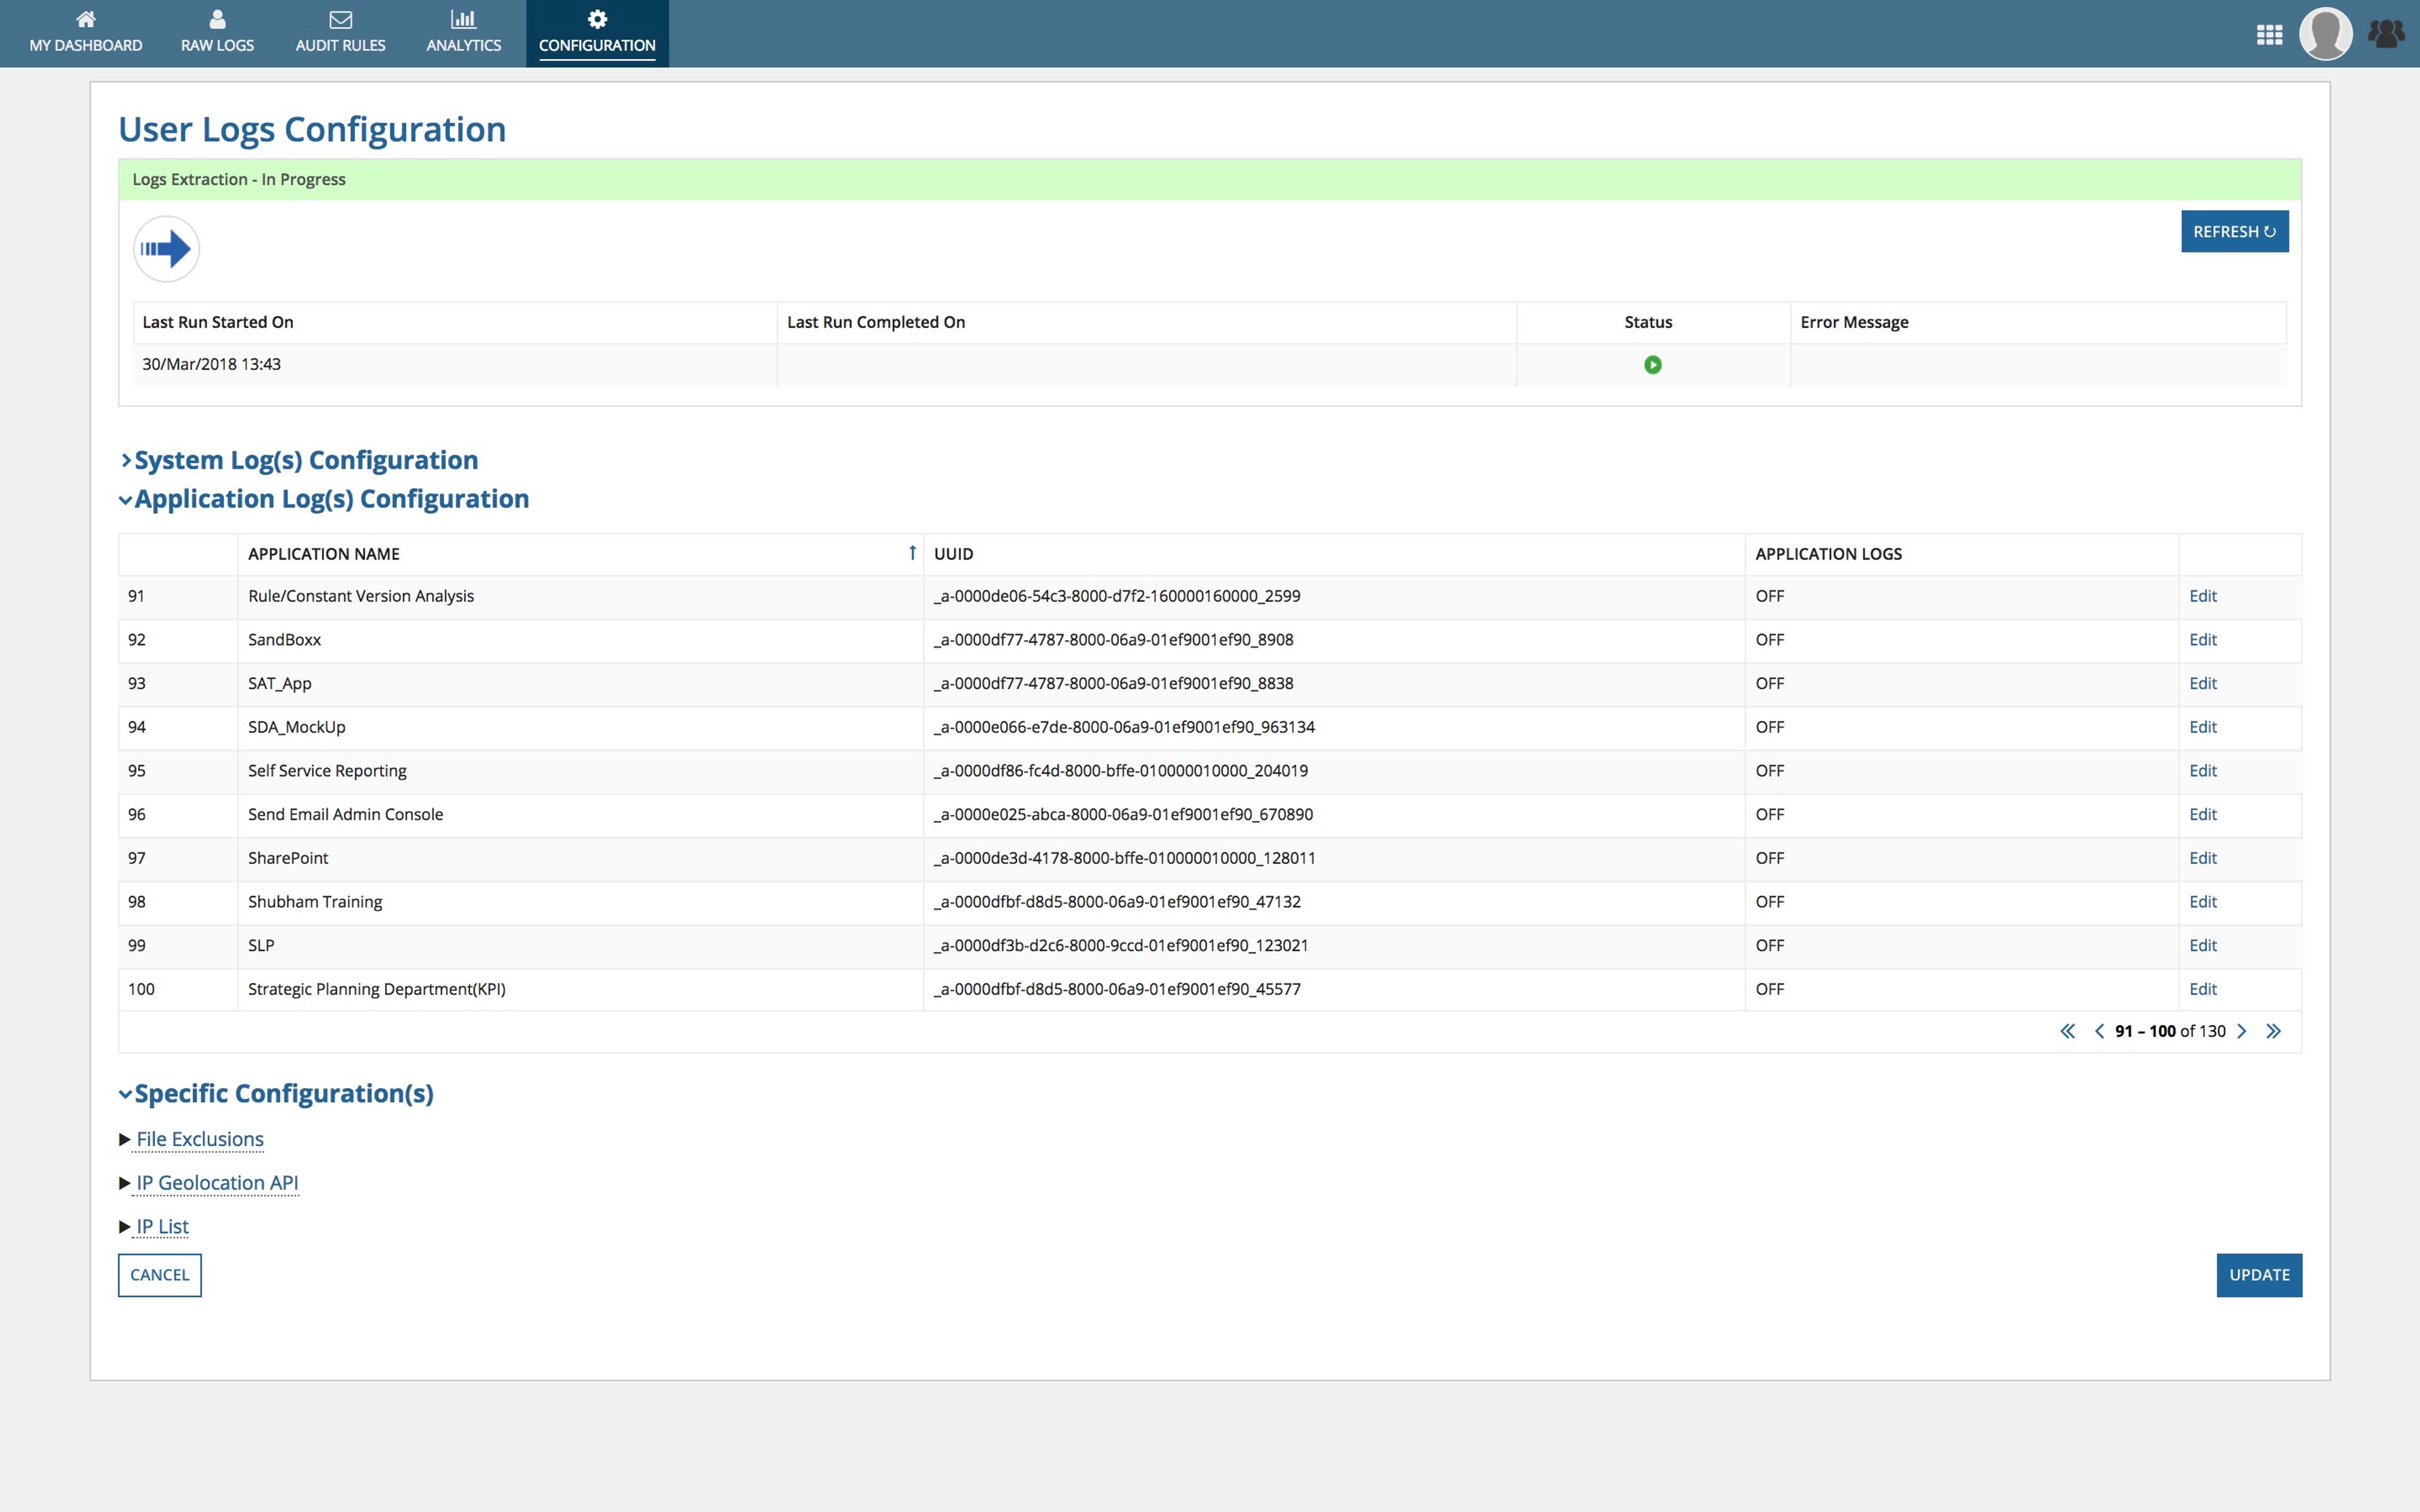This screenshot has height=1512, width=2420.
Task: Collapse Specific Configuration(s) section
Action: pos(277,1093)
